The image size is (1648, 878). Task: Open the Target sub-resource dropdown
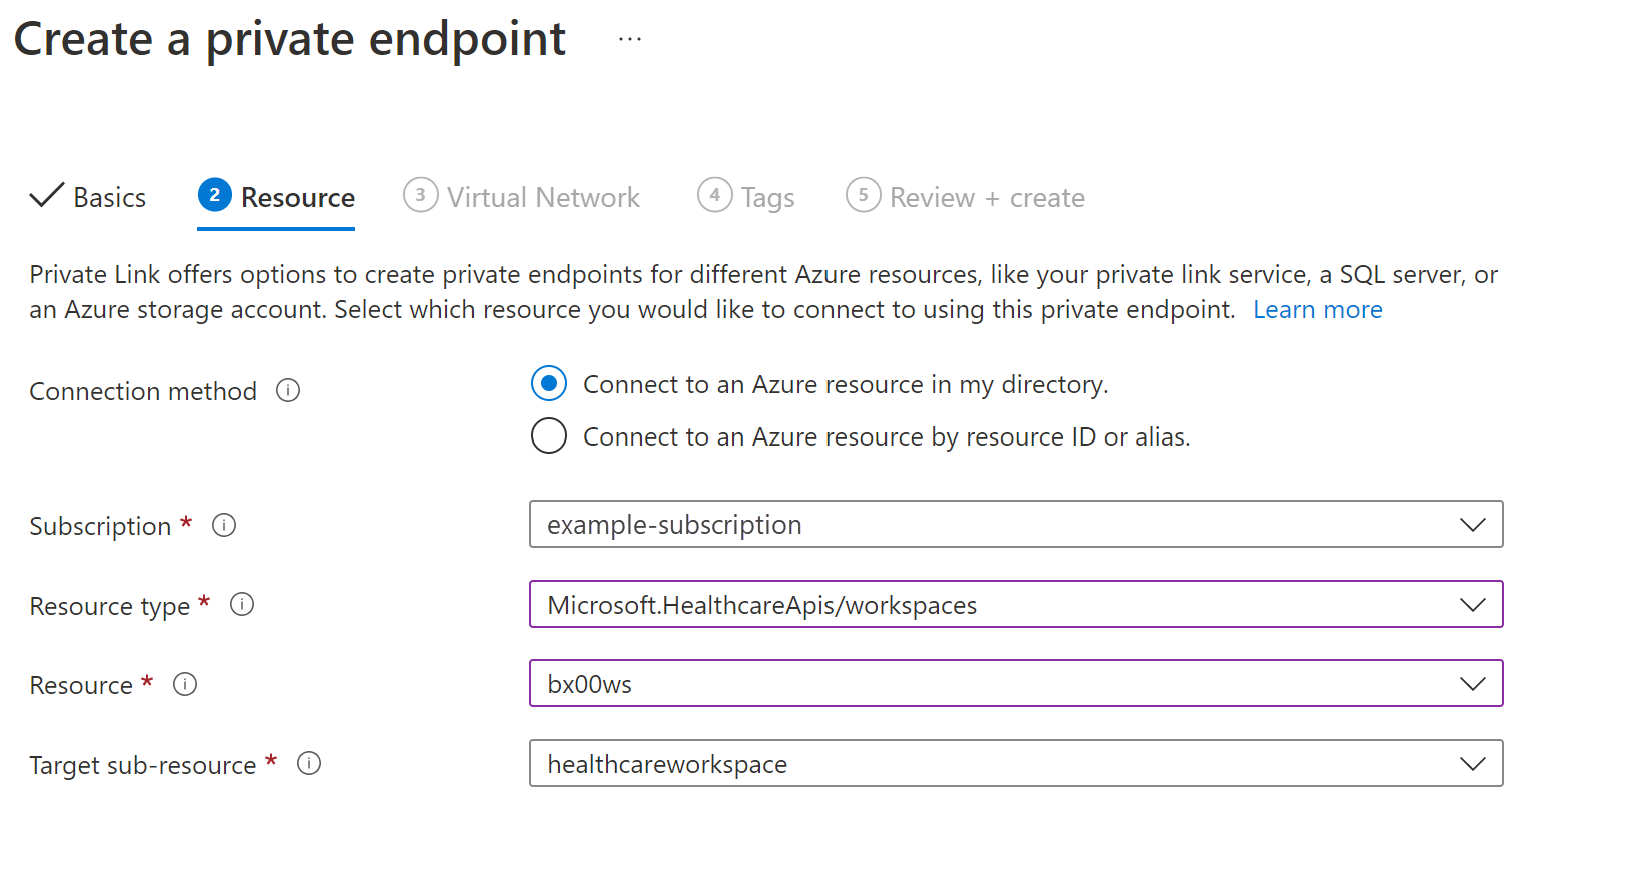click(1016, 763)
